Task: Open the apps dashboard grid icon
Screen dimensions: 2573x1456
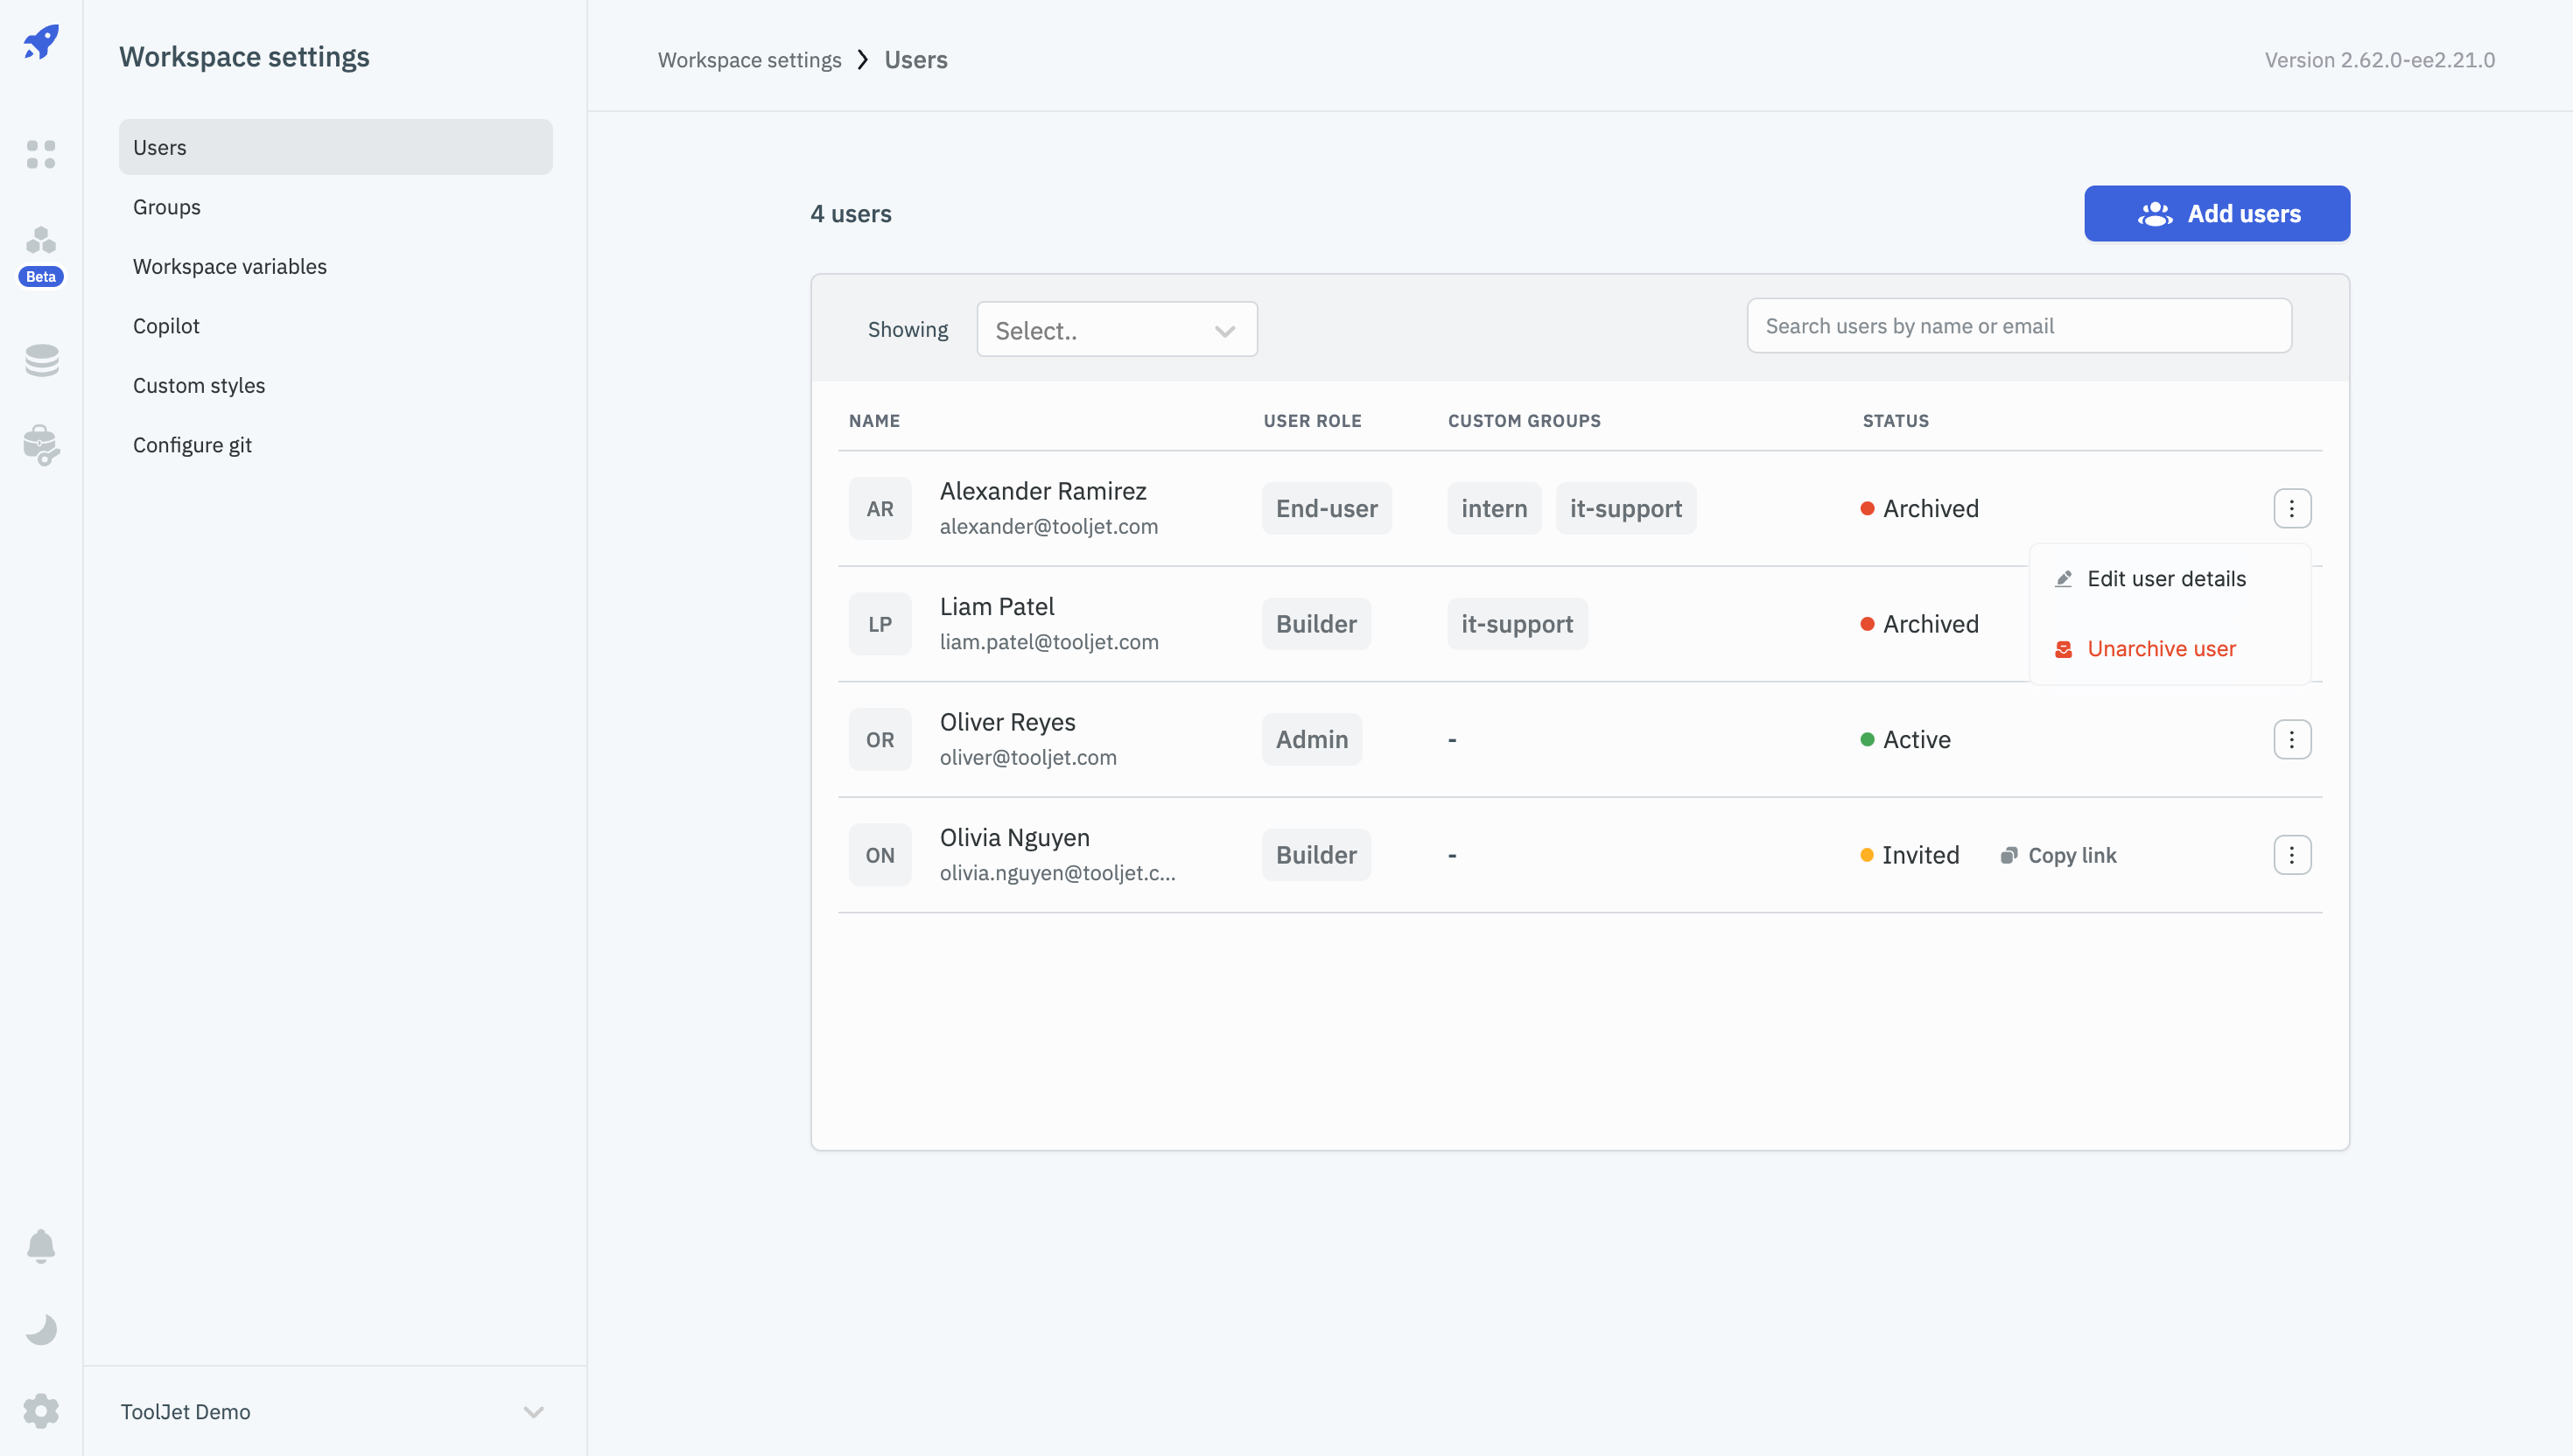Action: (x=41, y=154)
